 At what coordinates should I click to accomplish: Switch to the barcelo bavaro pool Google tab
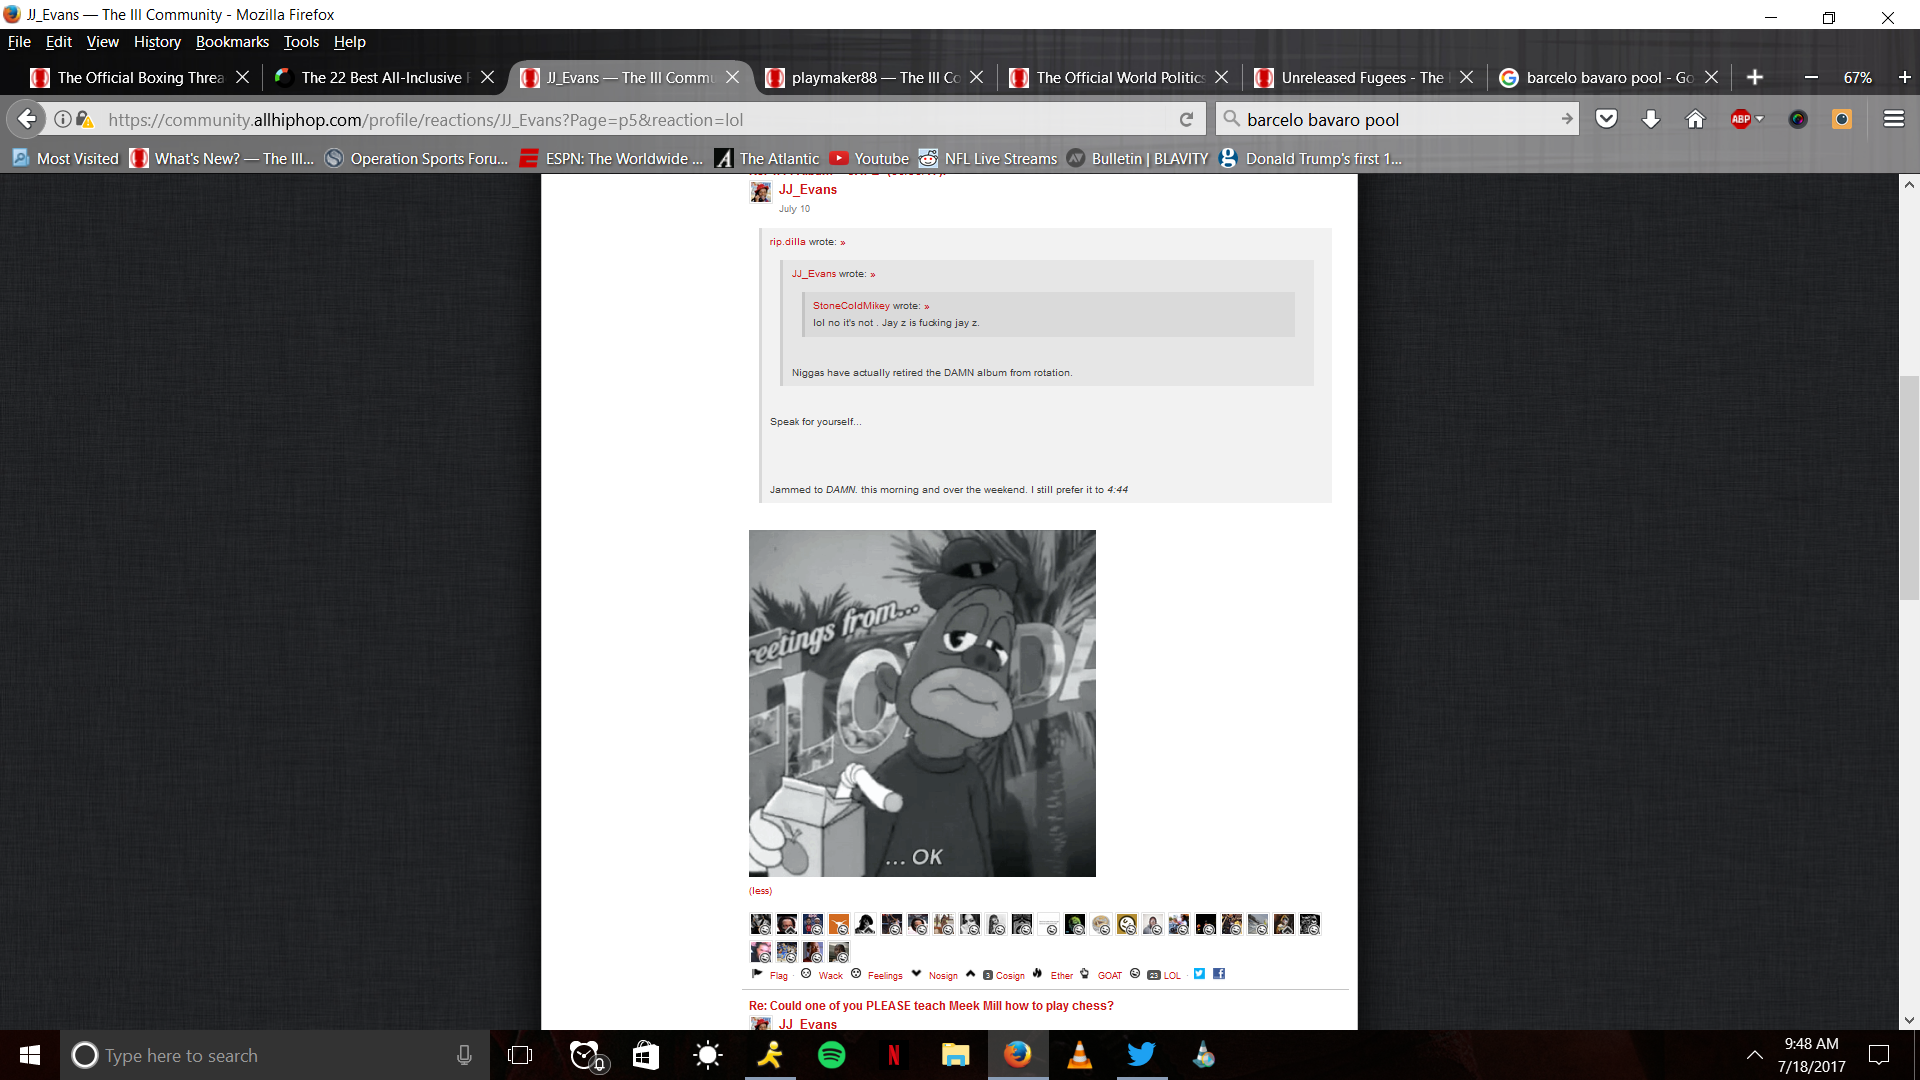(x=1608, y=77)
